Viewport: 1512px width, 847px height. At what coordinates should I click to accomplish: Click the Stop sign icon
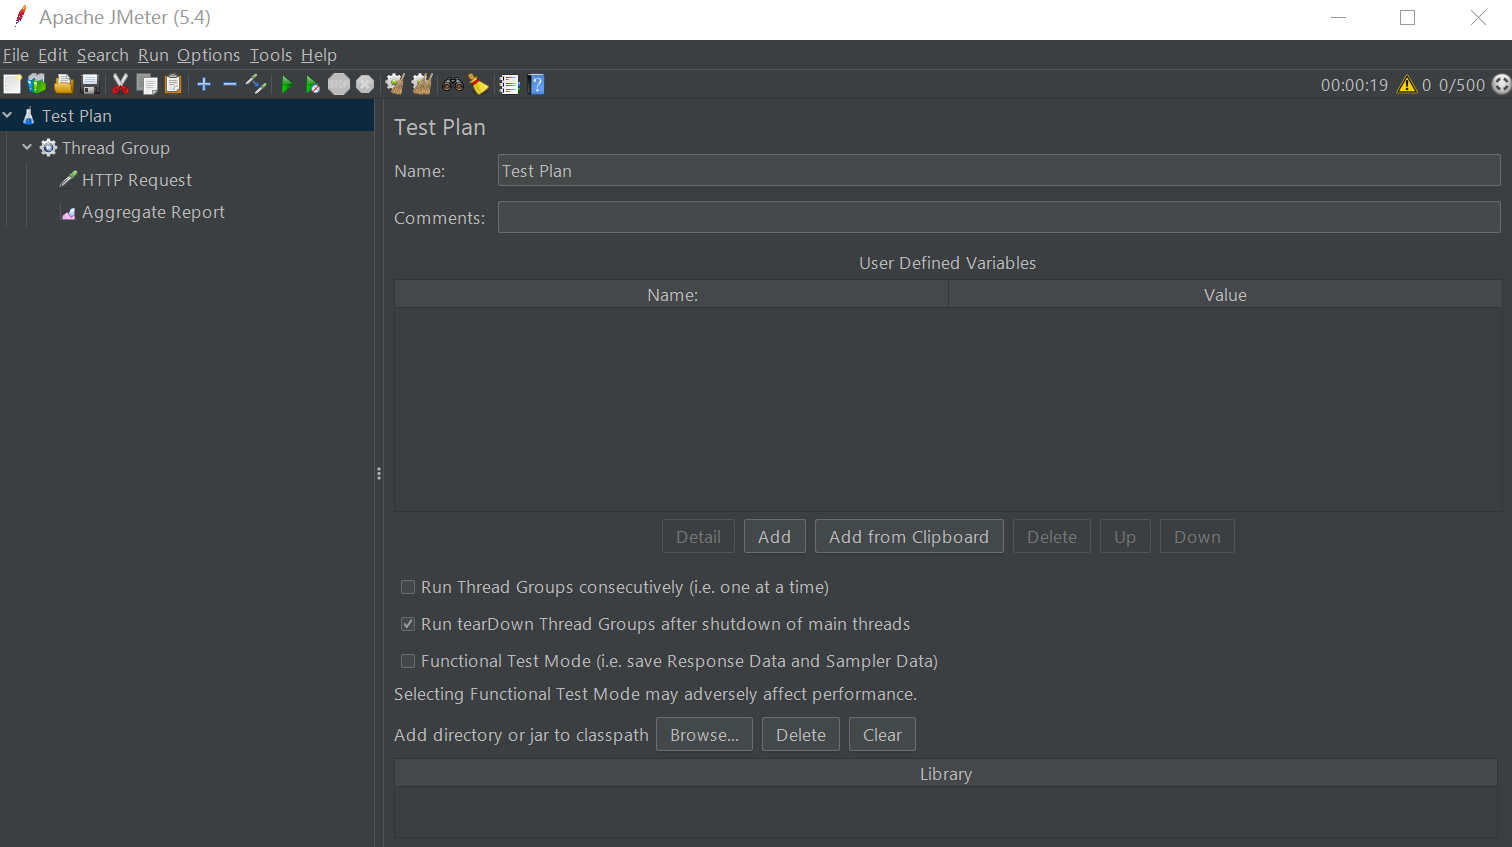click(x=339, y=84)
